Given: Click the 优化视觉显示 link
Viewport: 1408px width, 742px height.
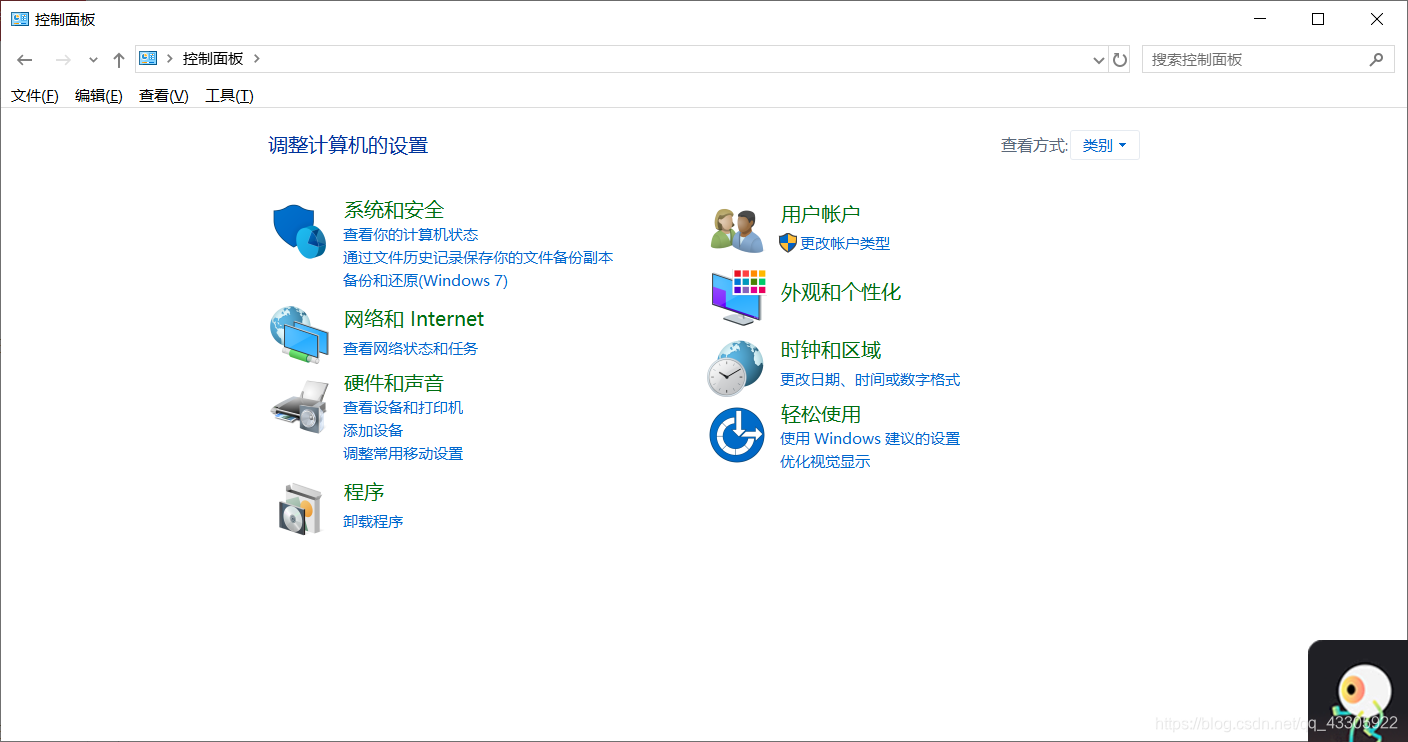Looking at the screenshot, I should click(x=825, y=461).
